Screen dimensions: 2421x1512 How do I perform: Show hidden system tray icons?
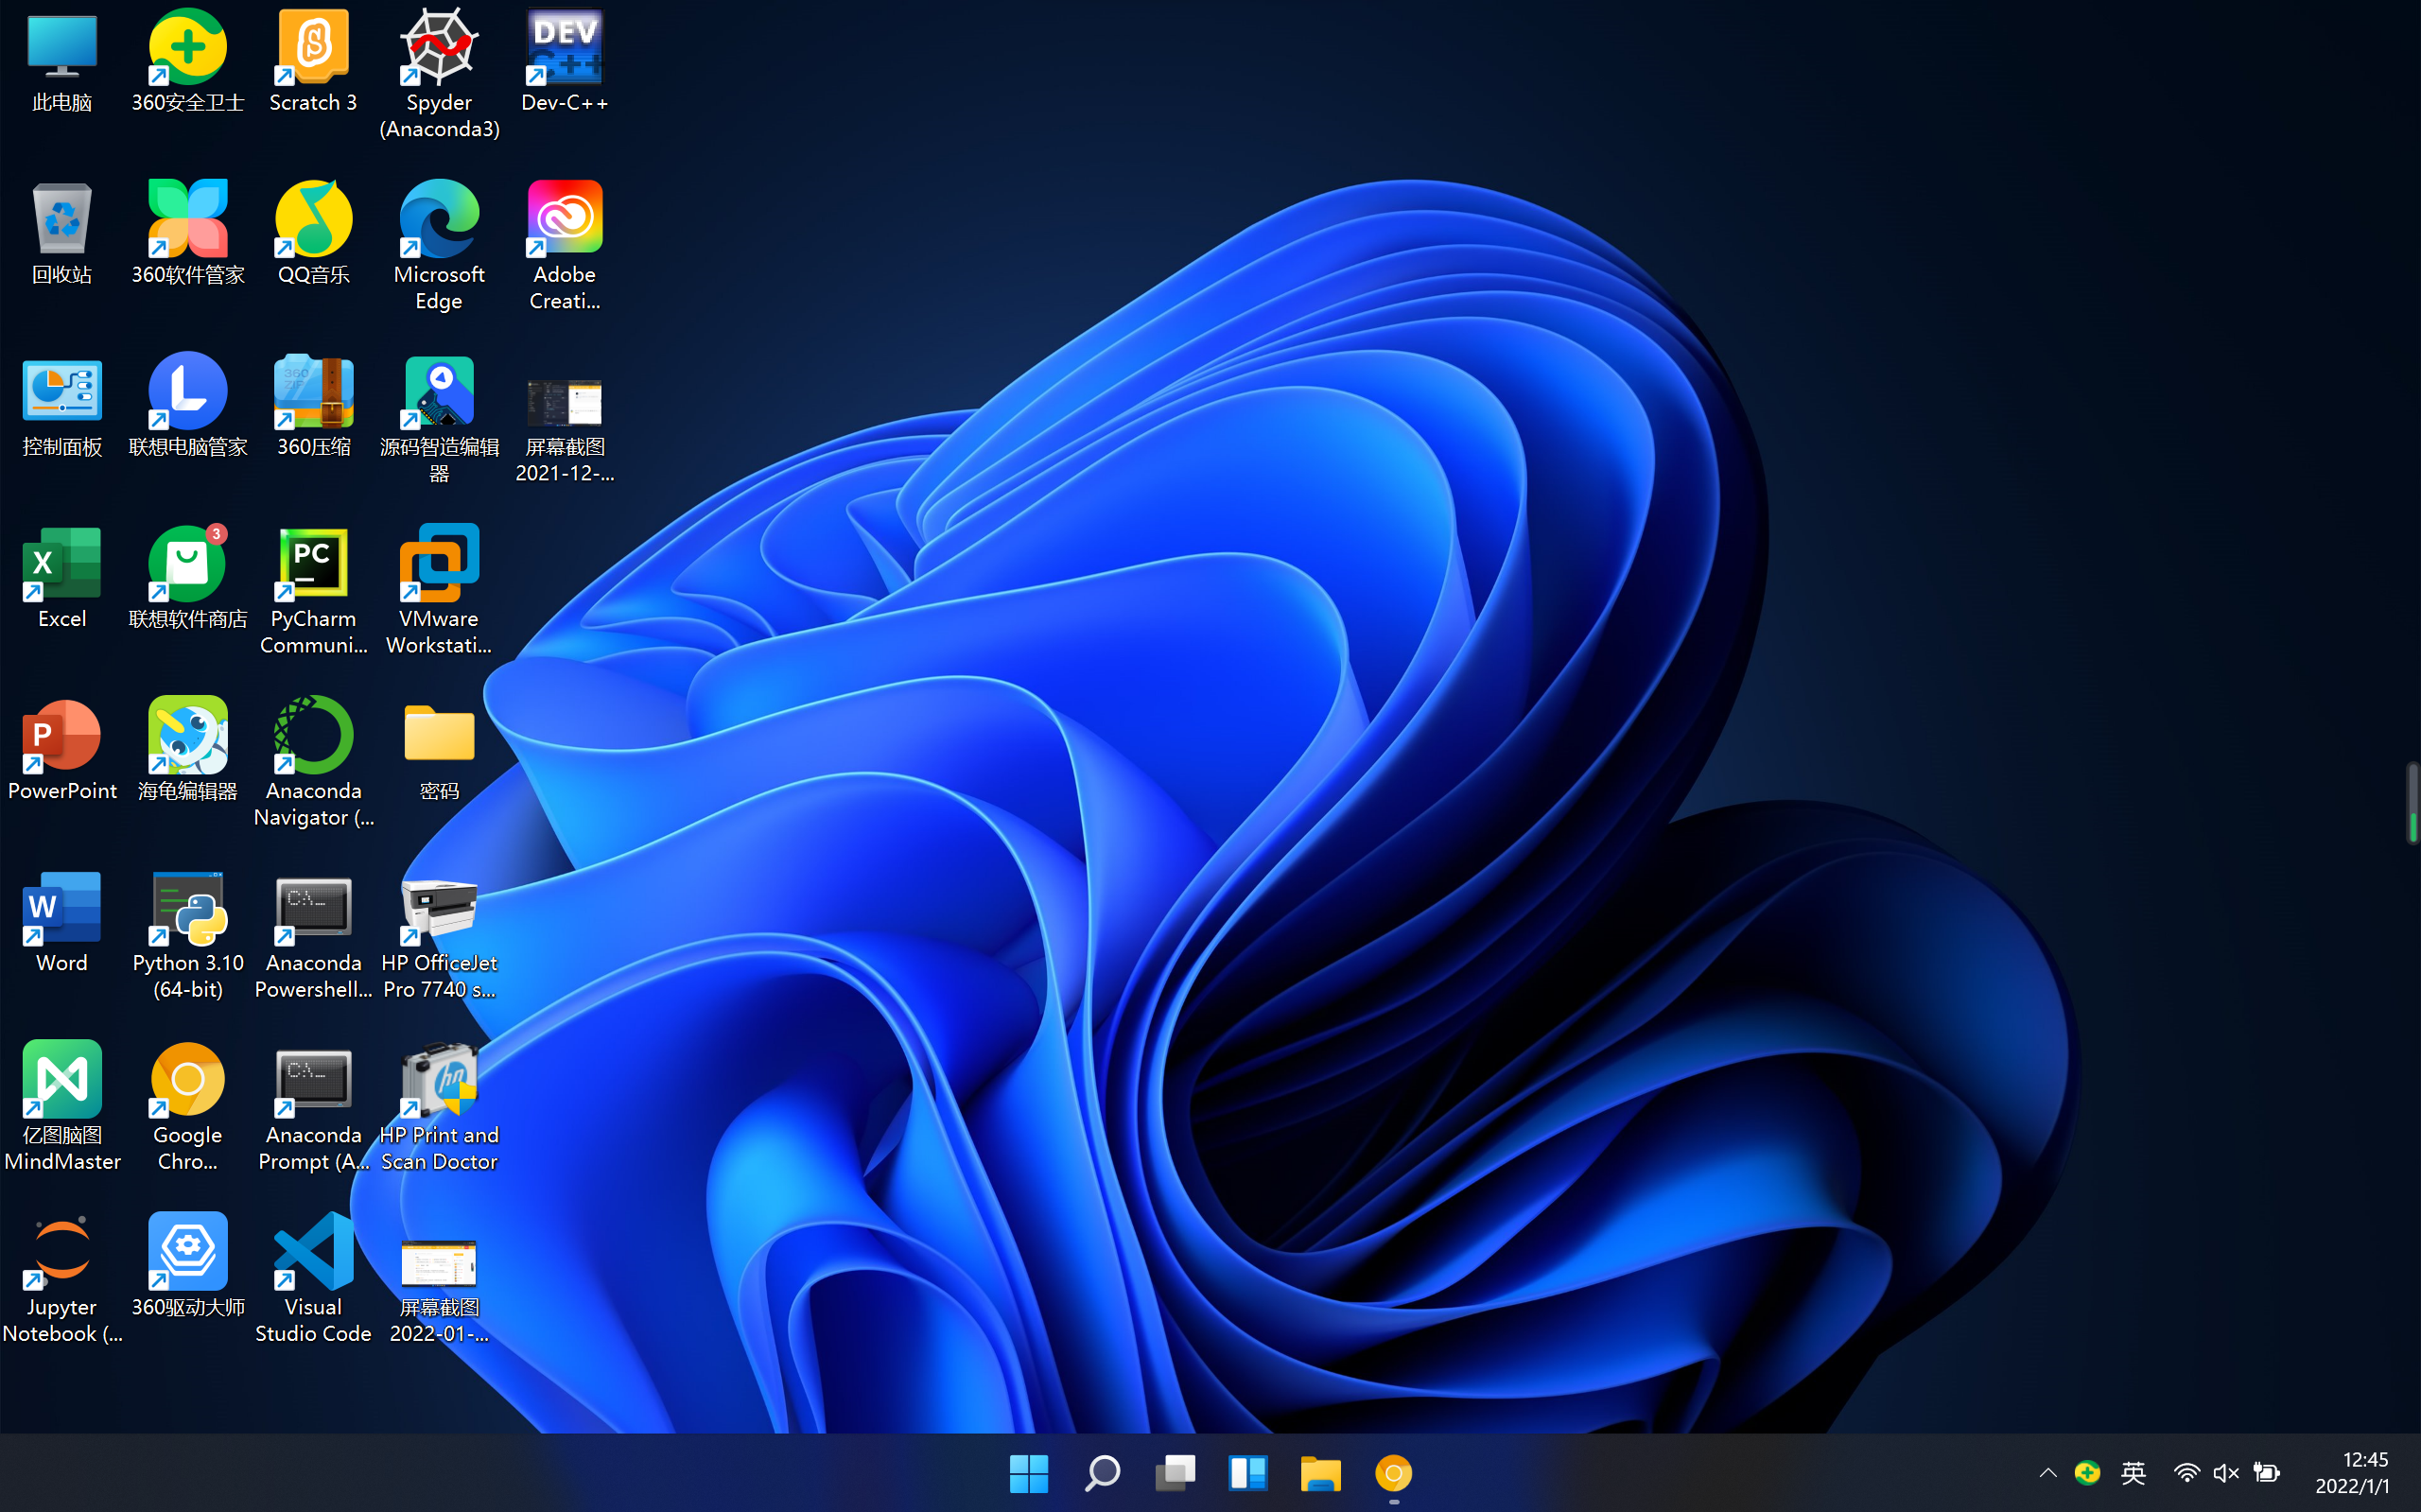pyautogui.click(x=2048, y=1473)
